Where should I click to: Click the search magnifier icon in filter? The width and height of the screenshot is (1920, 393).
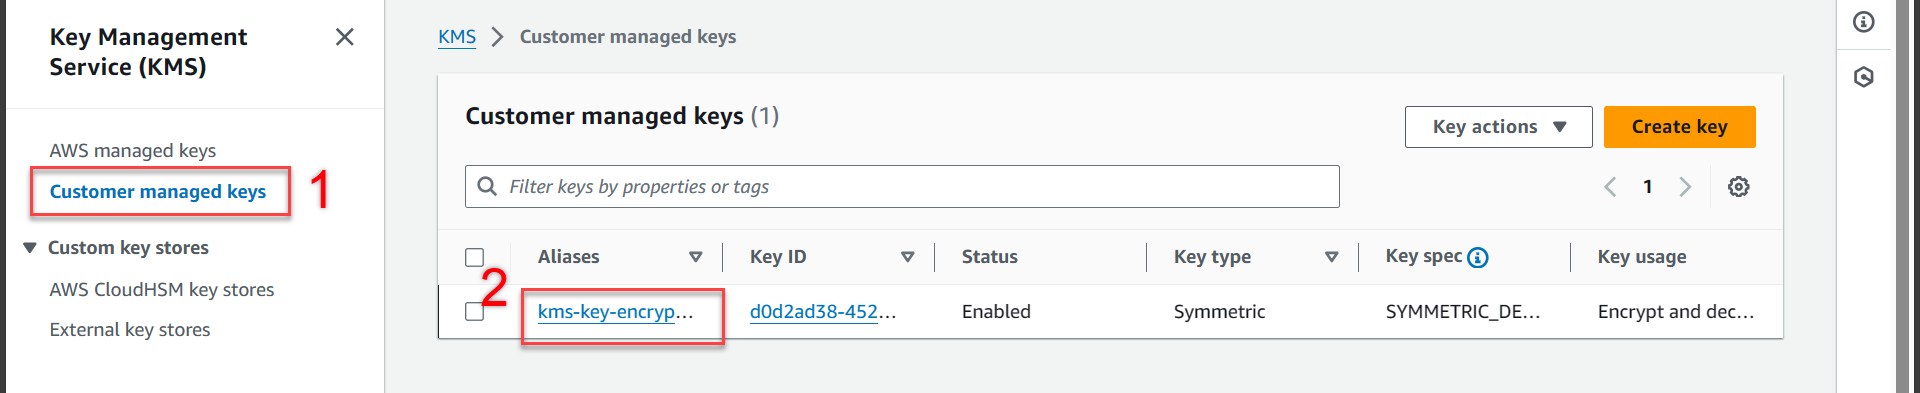(x=487, y=187)
